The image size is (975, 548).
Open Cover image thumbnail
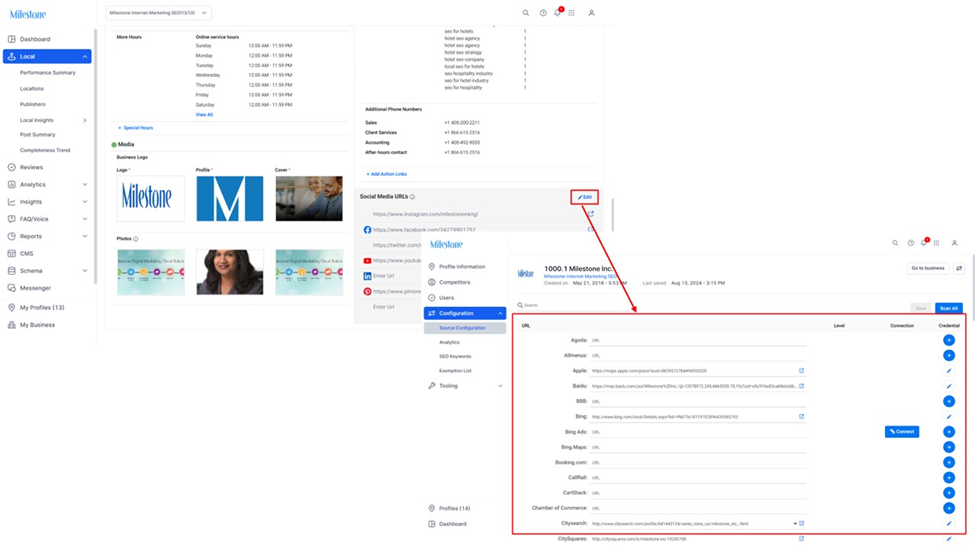coord(309,198)
